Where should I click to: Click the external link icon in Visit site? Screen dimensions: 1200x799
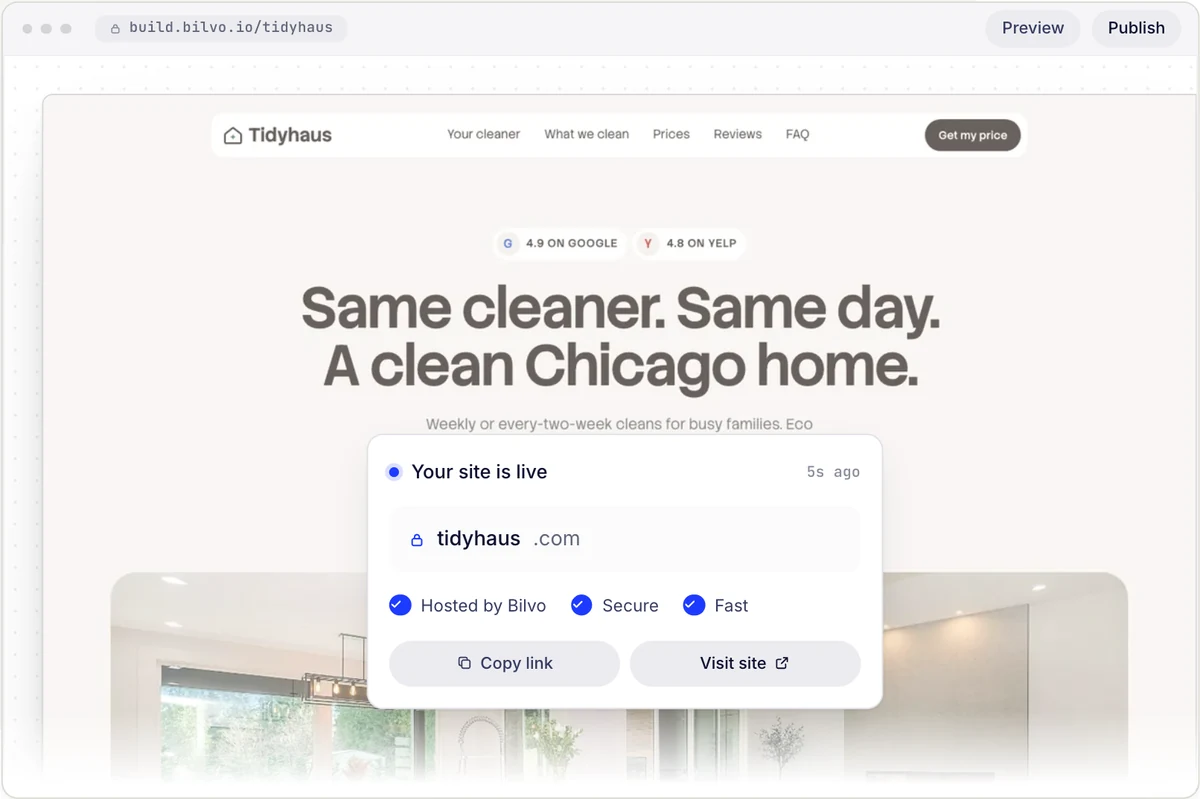coord(782,663)
